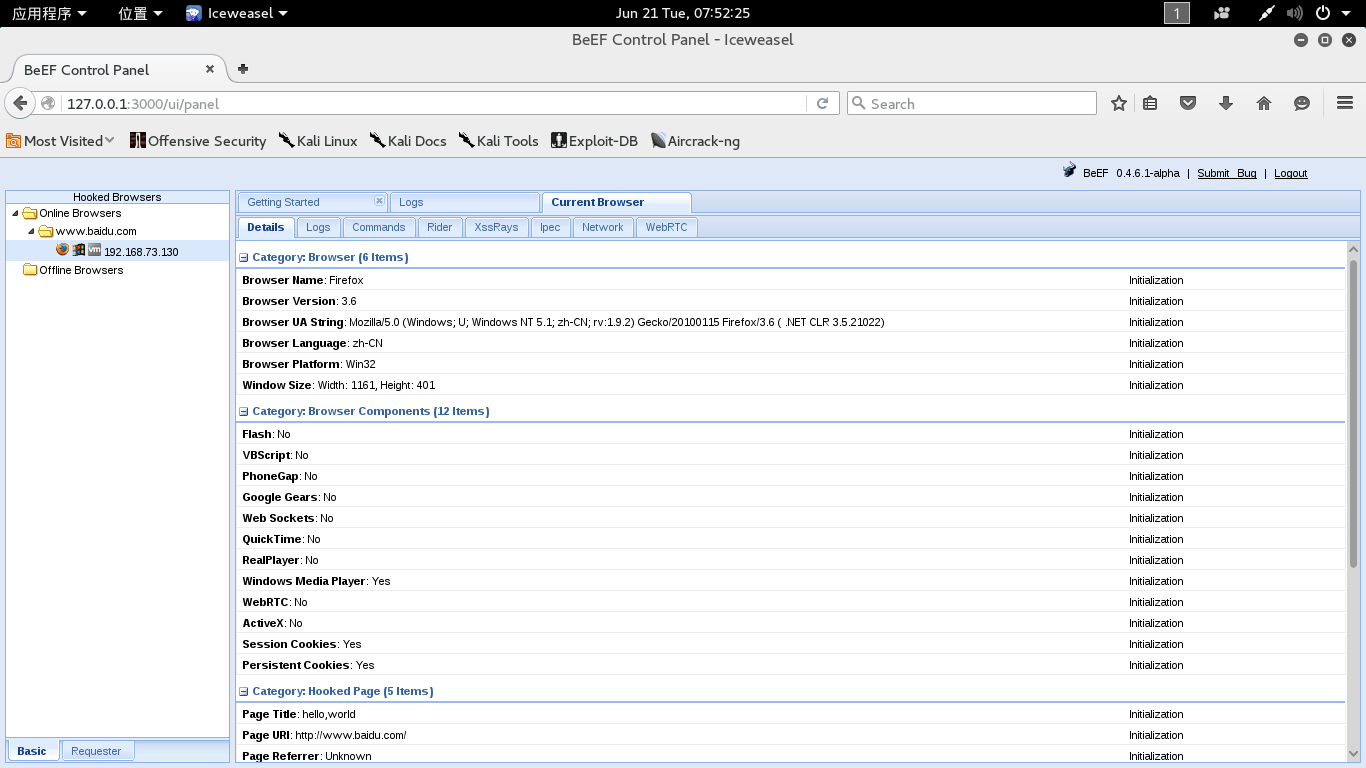Screen dimensions: 1366x768
Task: Select hooked browser 192.168.73.130
Action: click(x=140, y=252)
